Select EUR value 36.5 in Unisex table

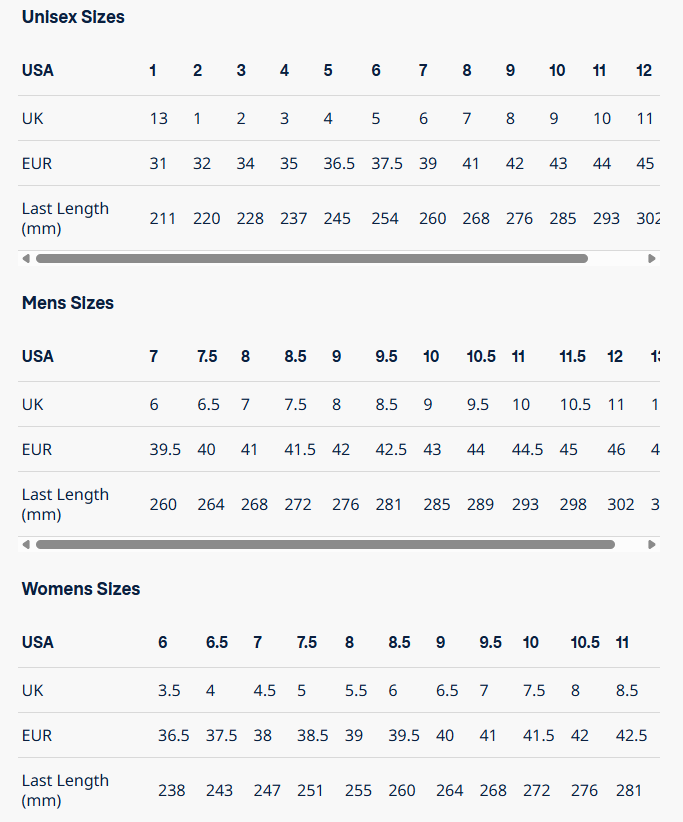(339, 163)
